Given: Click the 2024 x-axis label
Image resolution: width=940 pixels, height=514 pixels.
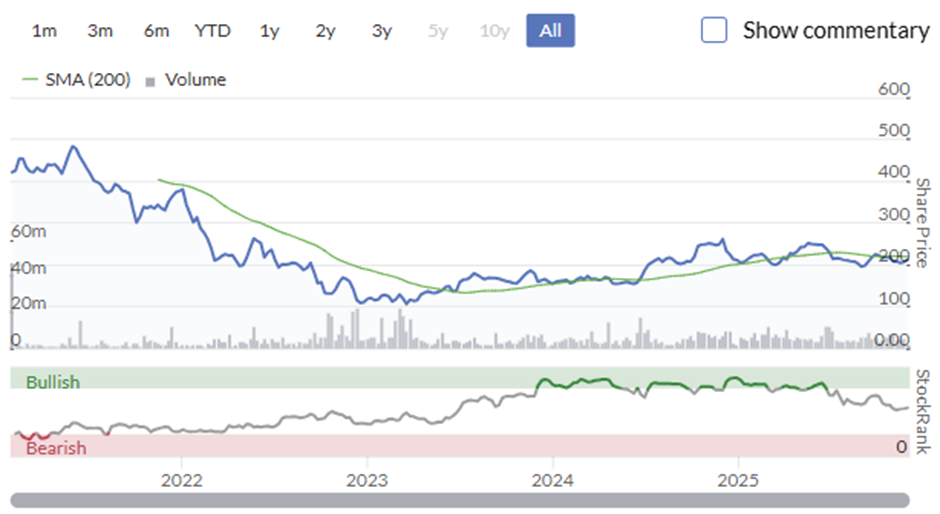Looking at the screenshot, I should [553, 480].
